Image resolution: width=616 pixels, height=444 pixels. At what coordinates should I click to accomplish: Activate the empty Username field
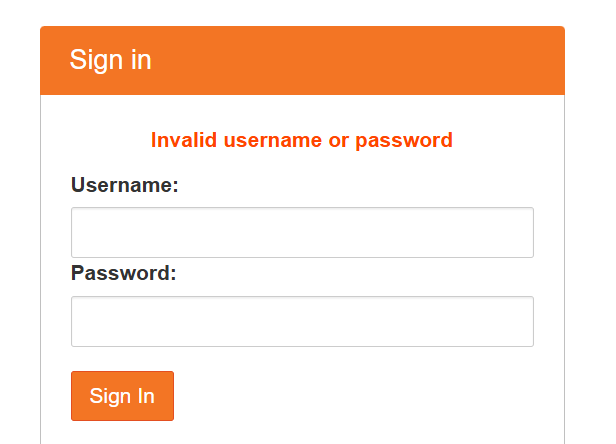[302, 232]
